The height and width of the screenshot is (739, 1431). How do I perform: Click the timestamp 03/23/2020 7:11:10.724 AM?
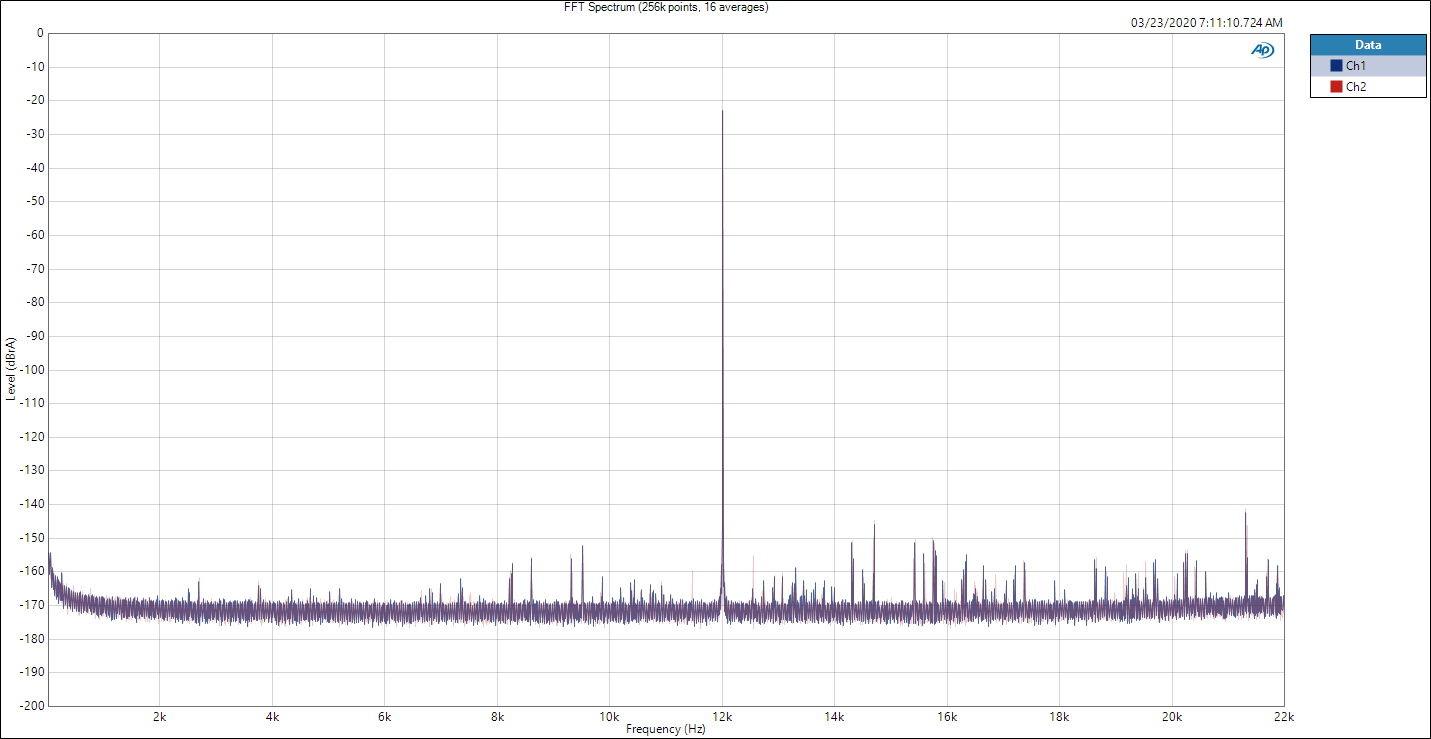pos(1207,22)
